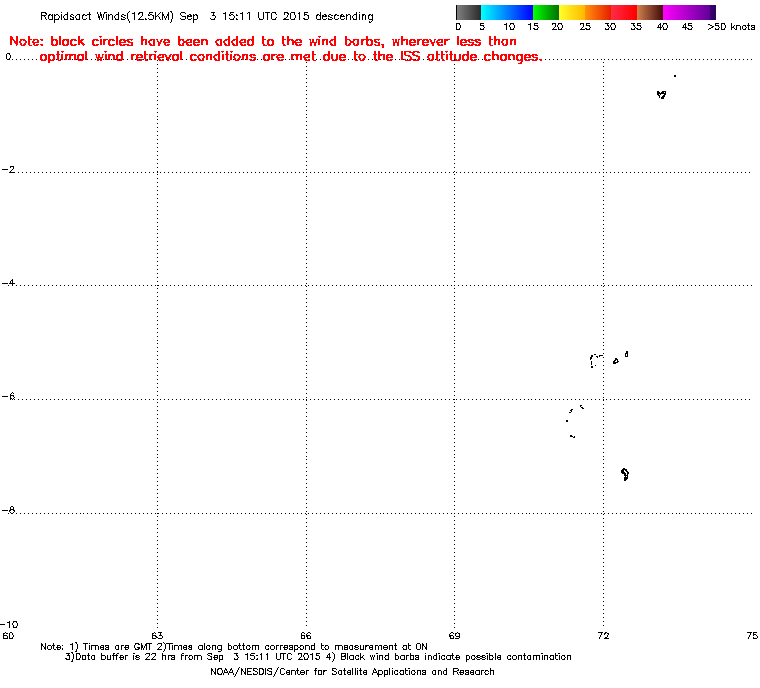Click the legend label '40'
Screen dimensions: 760x688
click(x=663, y=27)
